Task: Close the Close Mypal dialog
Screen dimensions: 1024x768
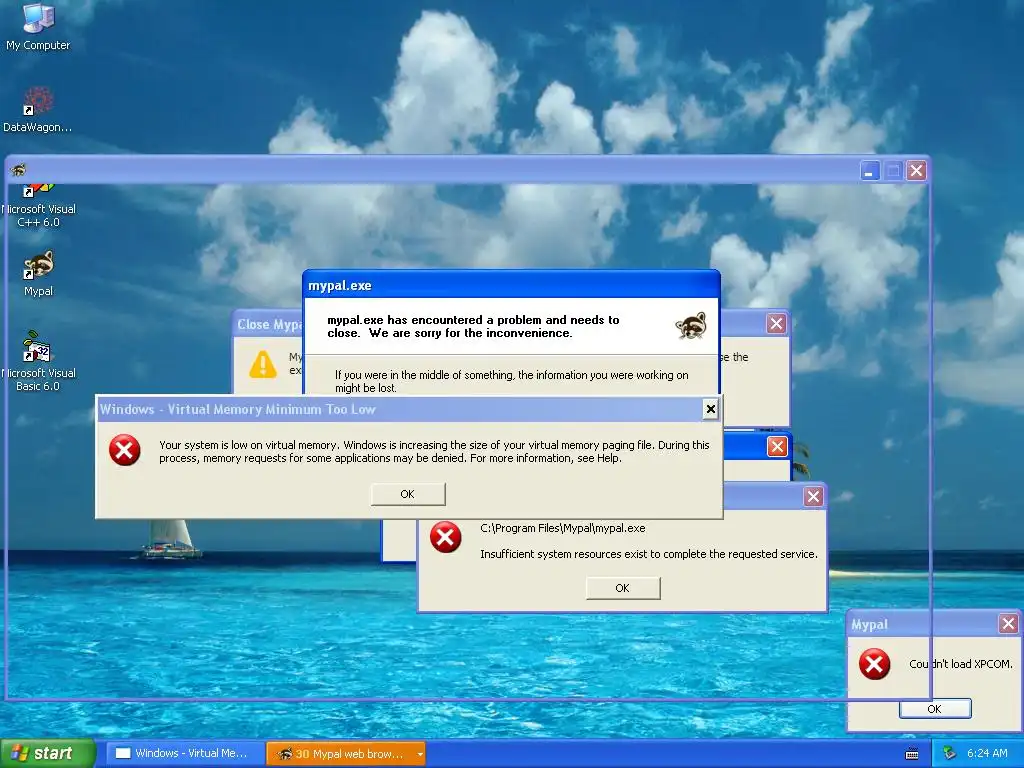Action: coord(776,324)
